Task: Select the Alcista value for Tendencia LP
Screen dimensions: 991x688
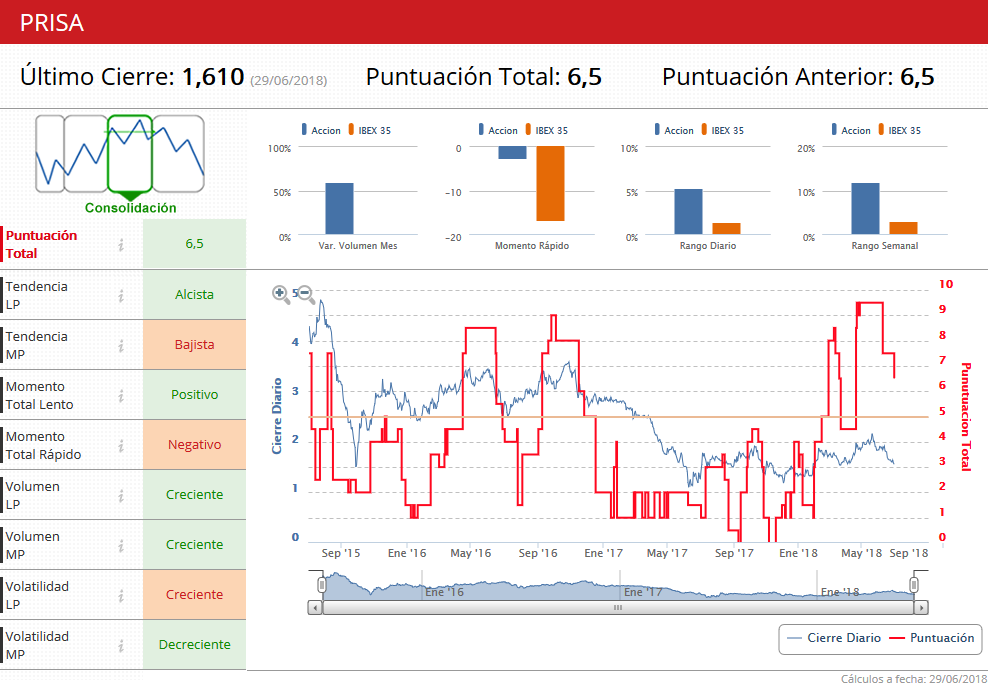Action: tap(194, 295)
